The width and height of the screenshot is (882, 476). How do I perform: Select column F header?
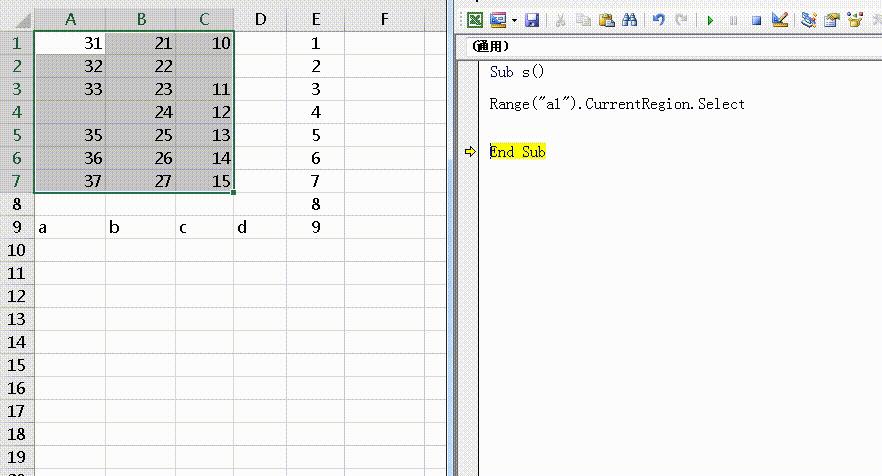[384, 20]
